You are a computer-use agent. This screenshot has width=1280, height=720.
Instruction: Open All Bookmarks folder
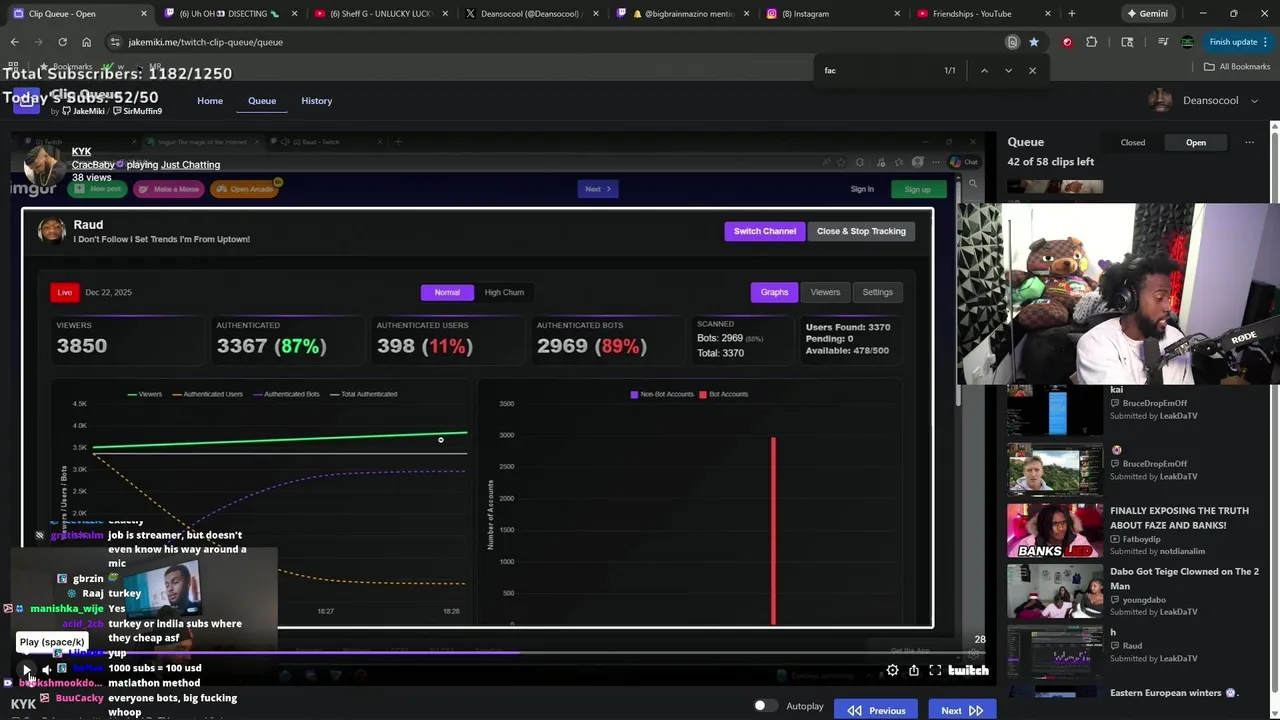pos(1237,66)
